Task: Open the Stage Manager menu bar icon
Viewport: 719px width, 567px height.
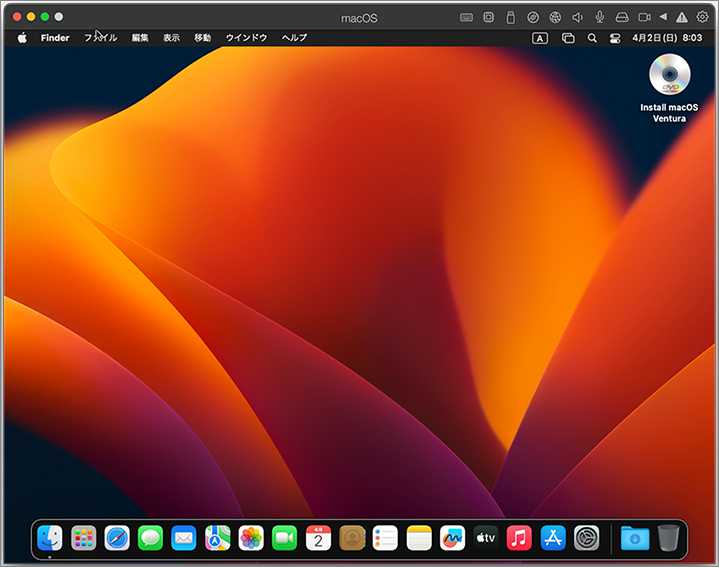Action: [x=568, y=39]
